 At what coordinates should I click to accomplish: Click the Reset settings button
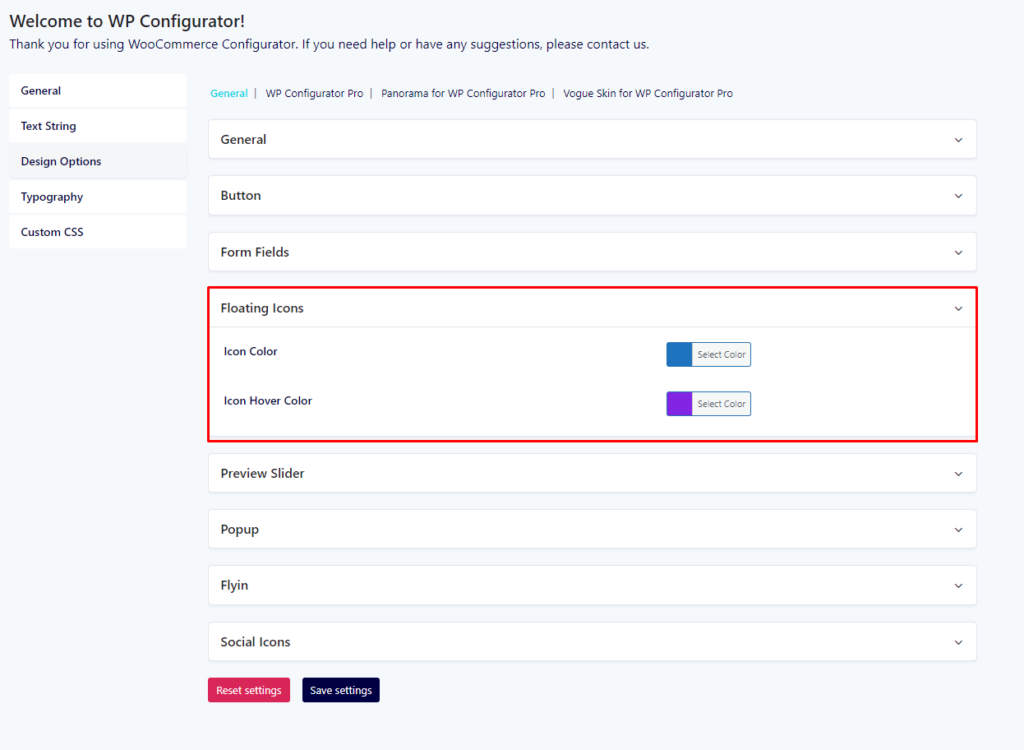[249, 690]
